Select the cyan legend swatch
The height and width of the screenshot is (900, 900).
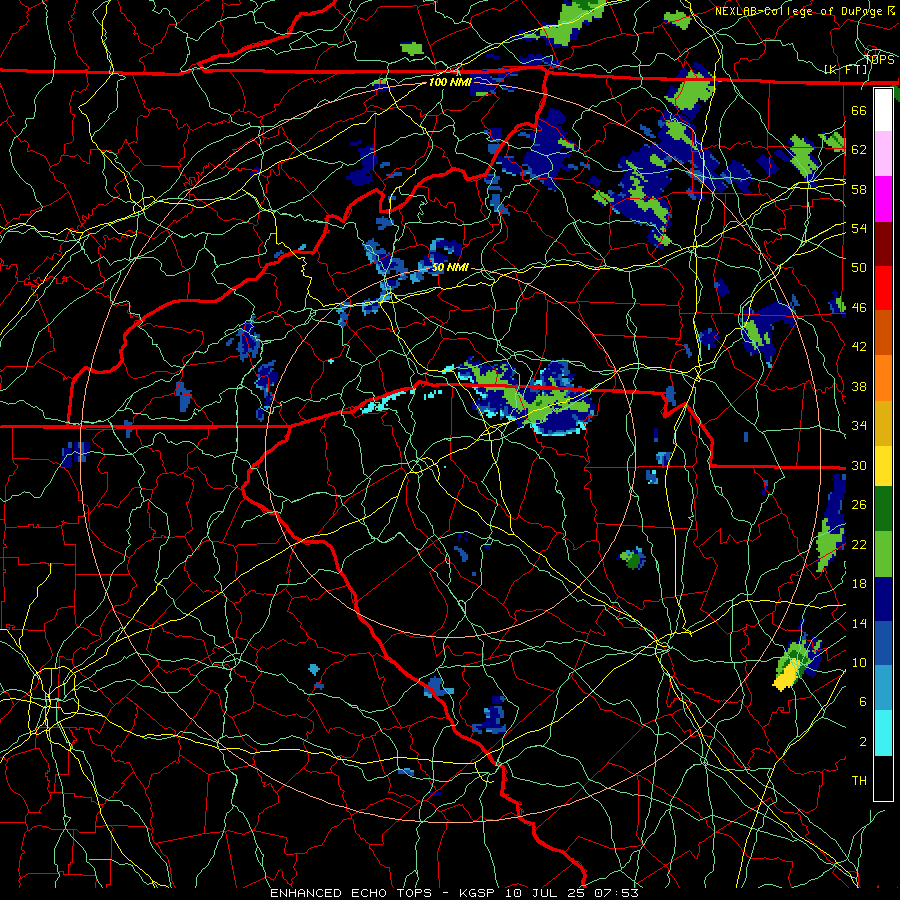point(883,733)
